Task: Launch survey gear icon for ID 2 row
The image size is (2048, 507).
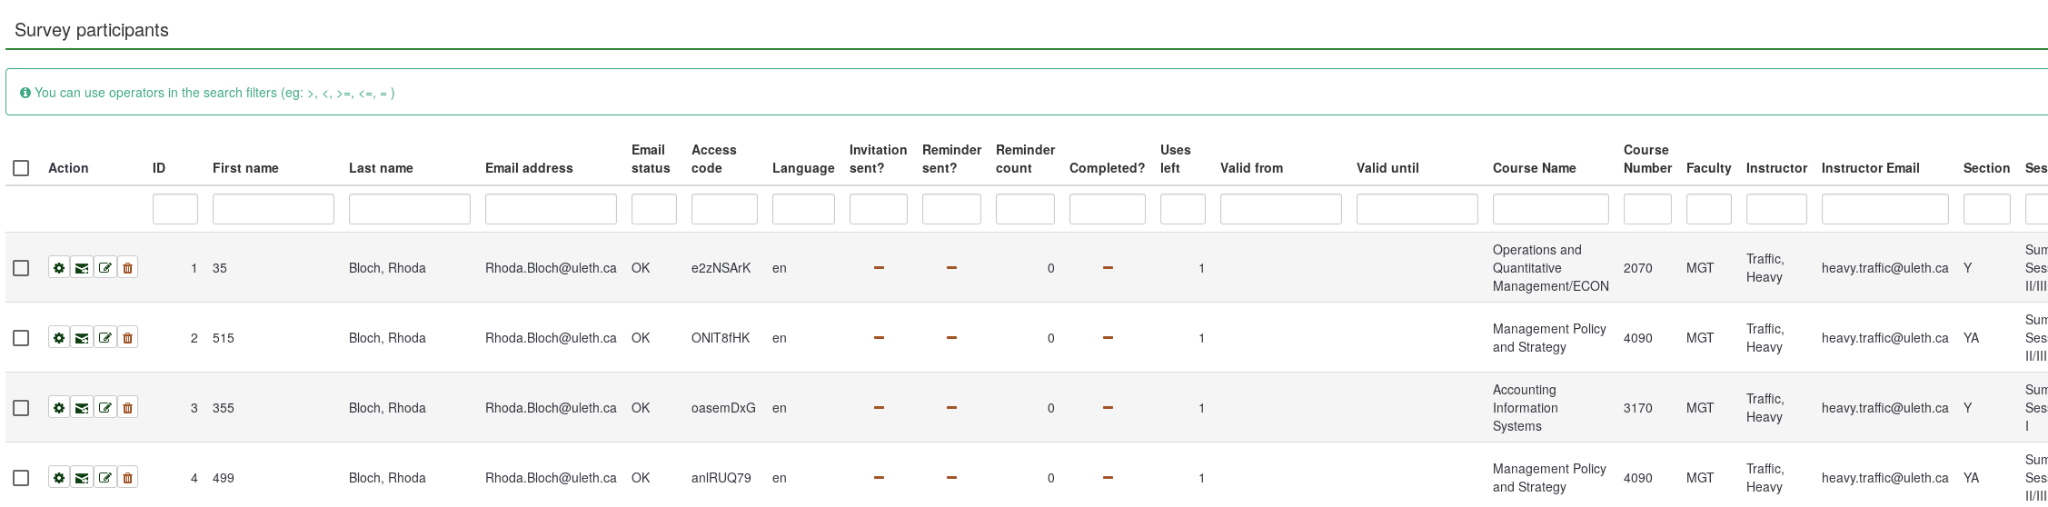Action: coord(59,338)
